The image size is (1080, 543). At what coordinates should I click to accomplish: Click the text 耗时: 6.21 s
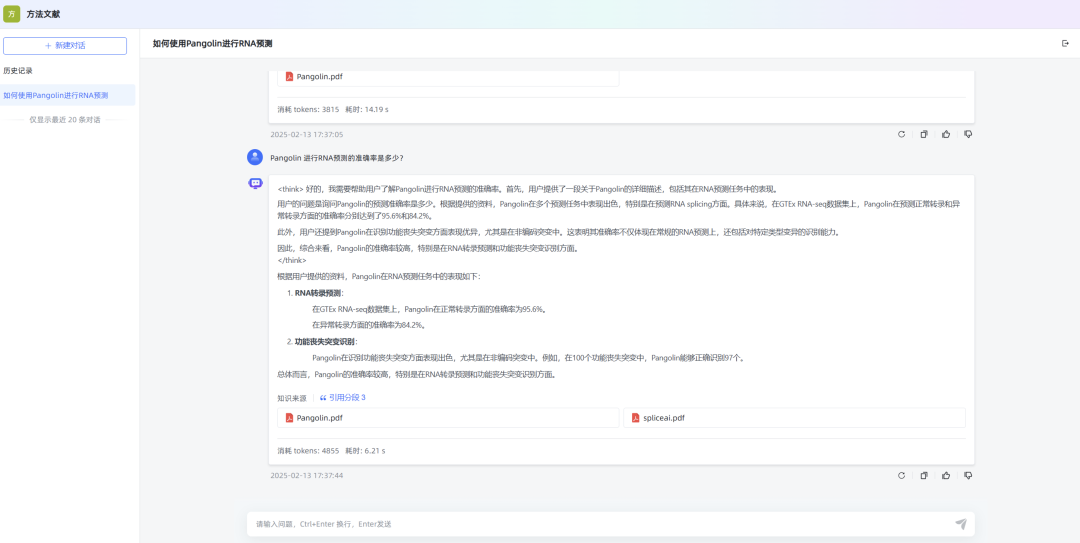365,451
